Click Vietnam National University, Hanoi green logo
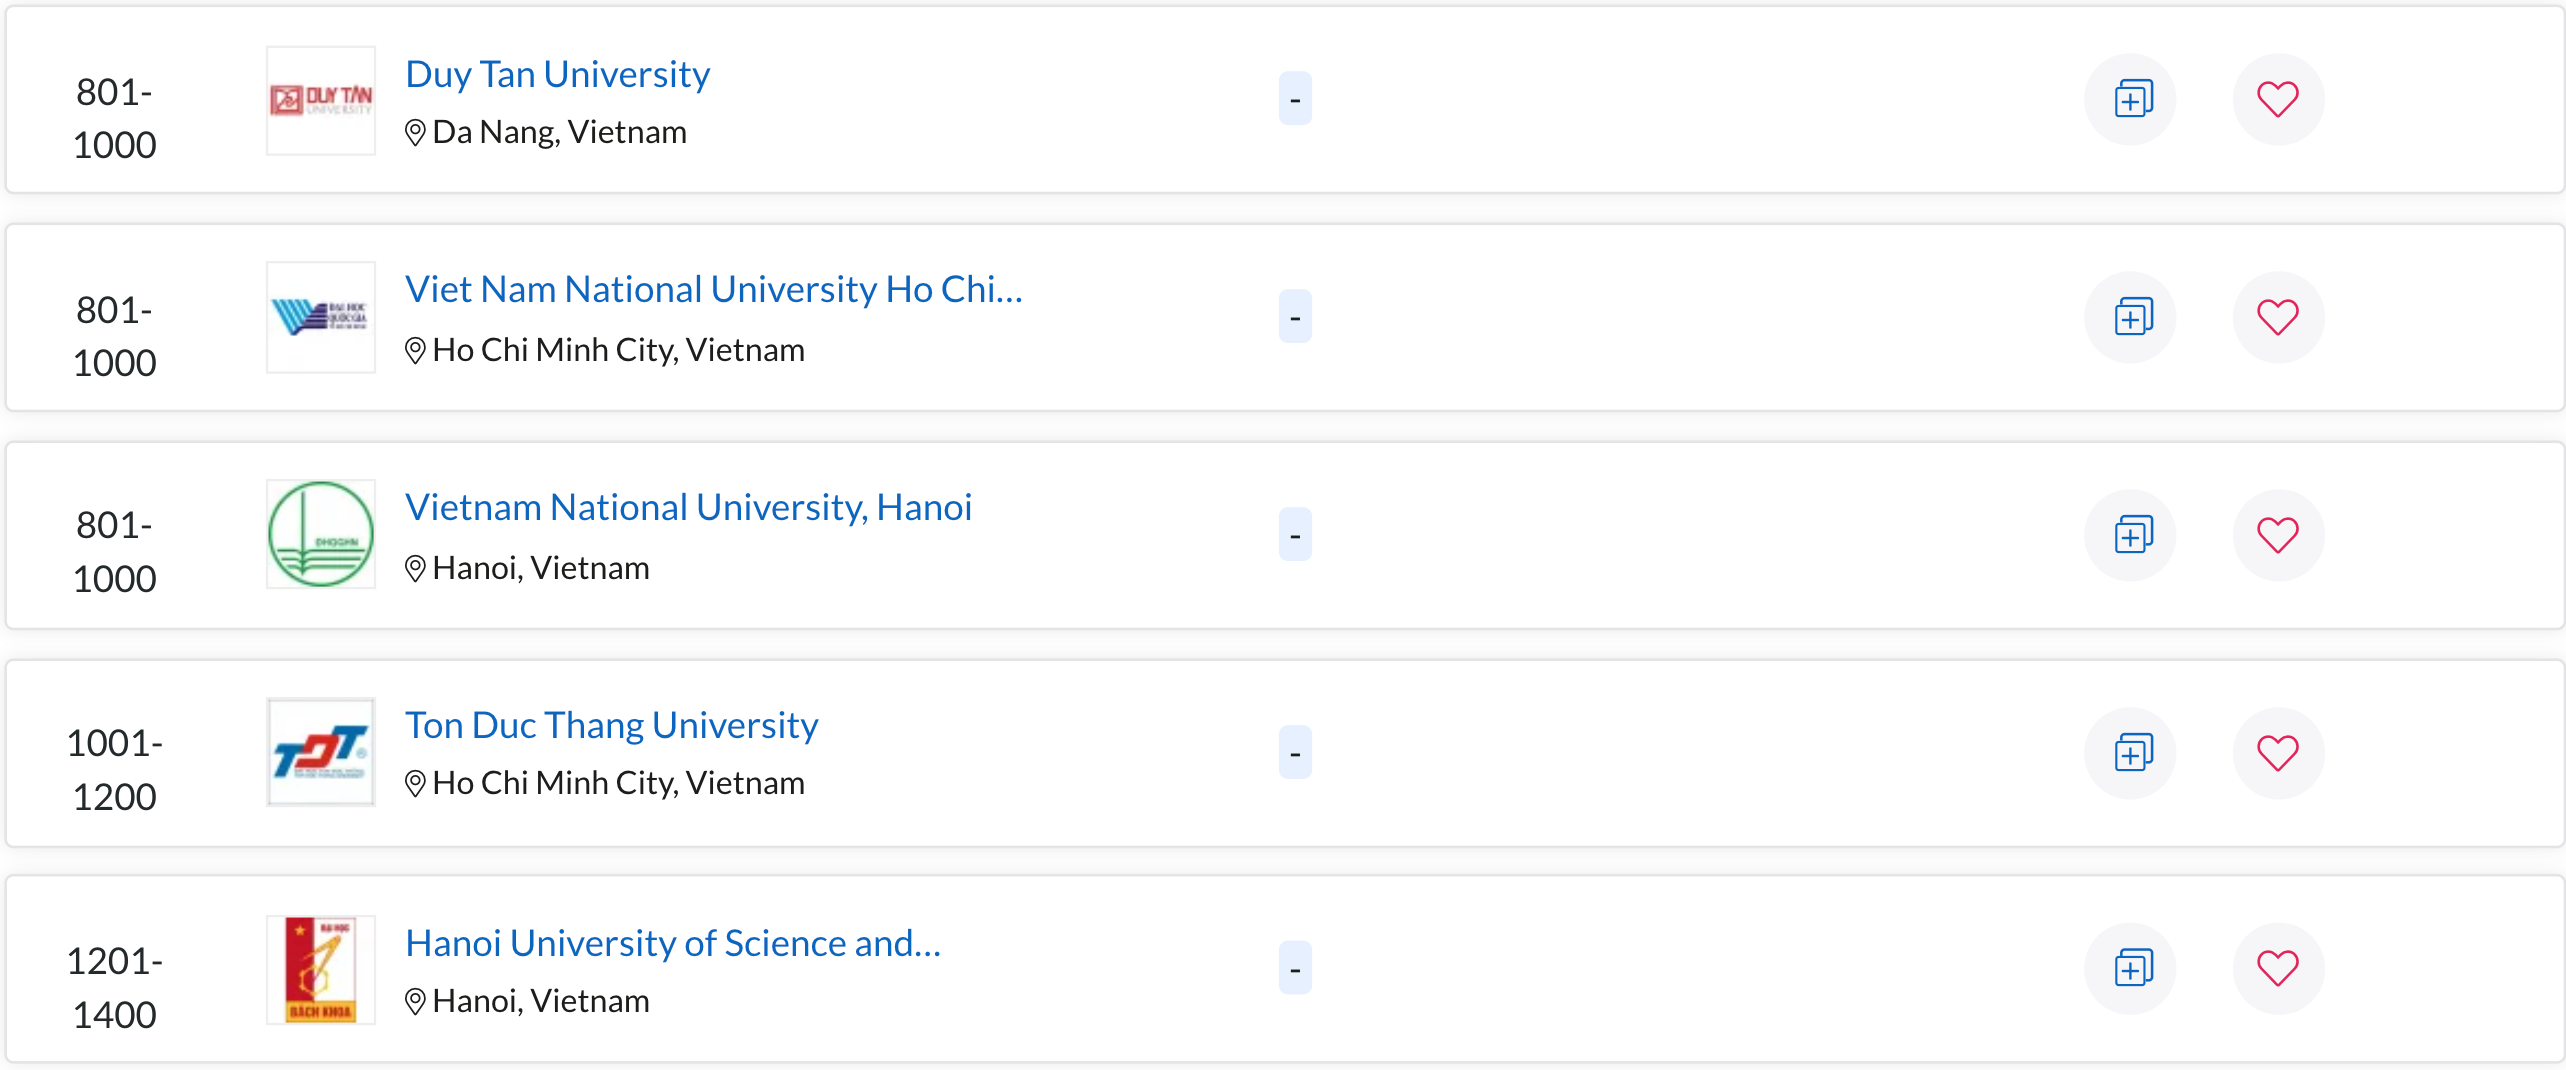Viewport: 2566px width, 1070px height. pos(321,534)
